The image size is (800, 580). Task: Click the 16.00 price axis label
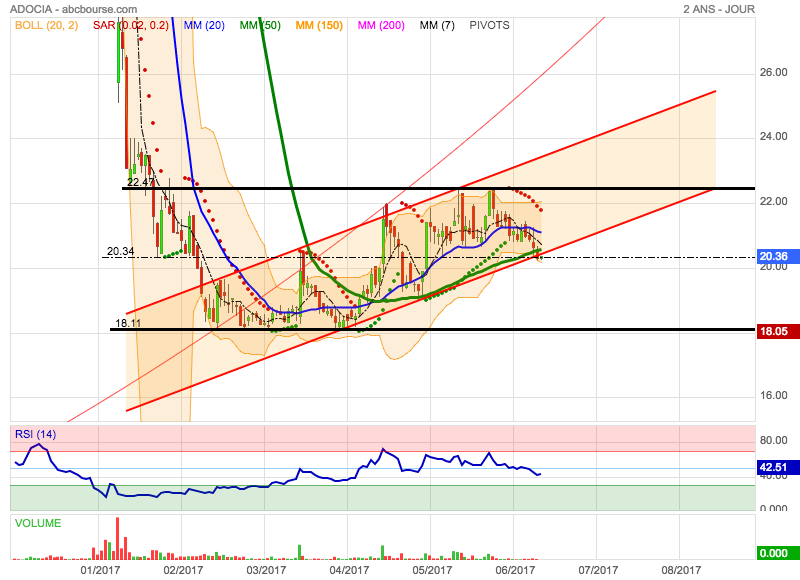[x=773, y=395]
